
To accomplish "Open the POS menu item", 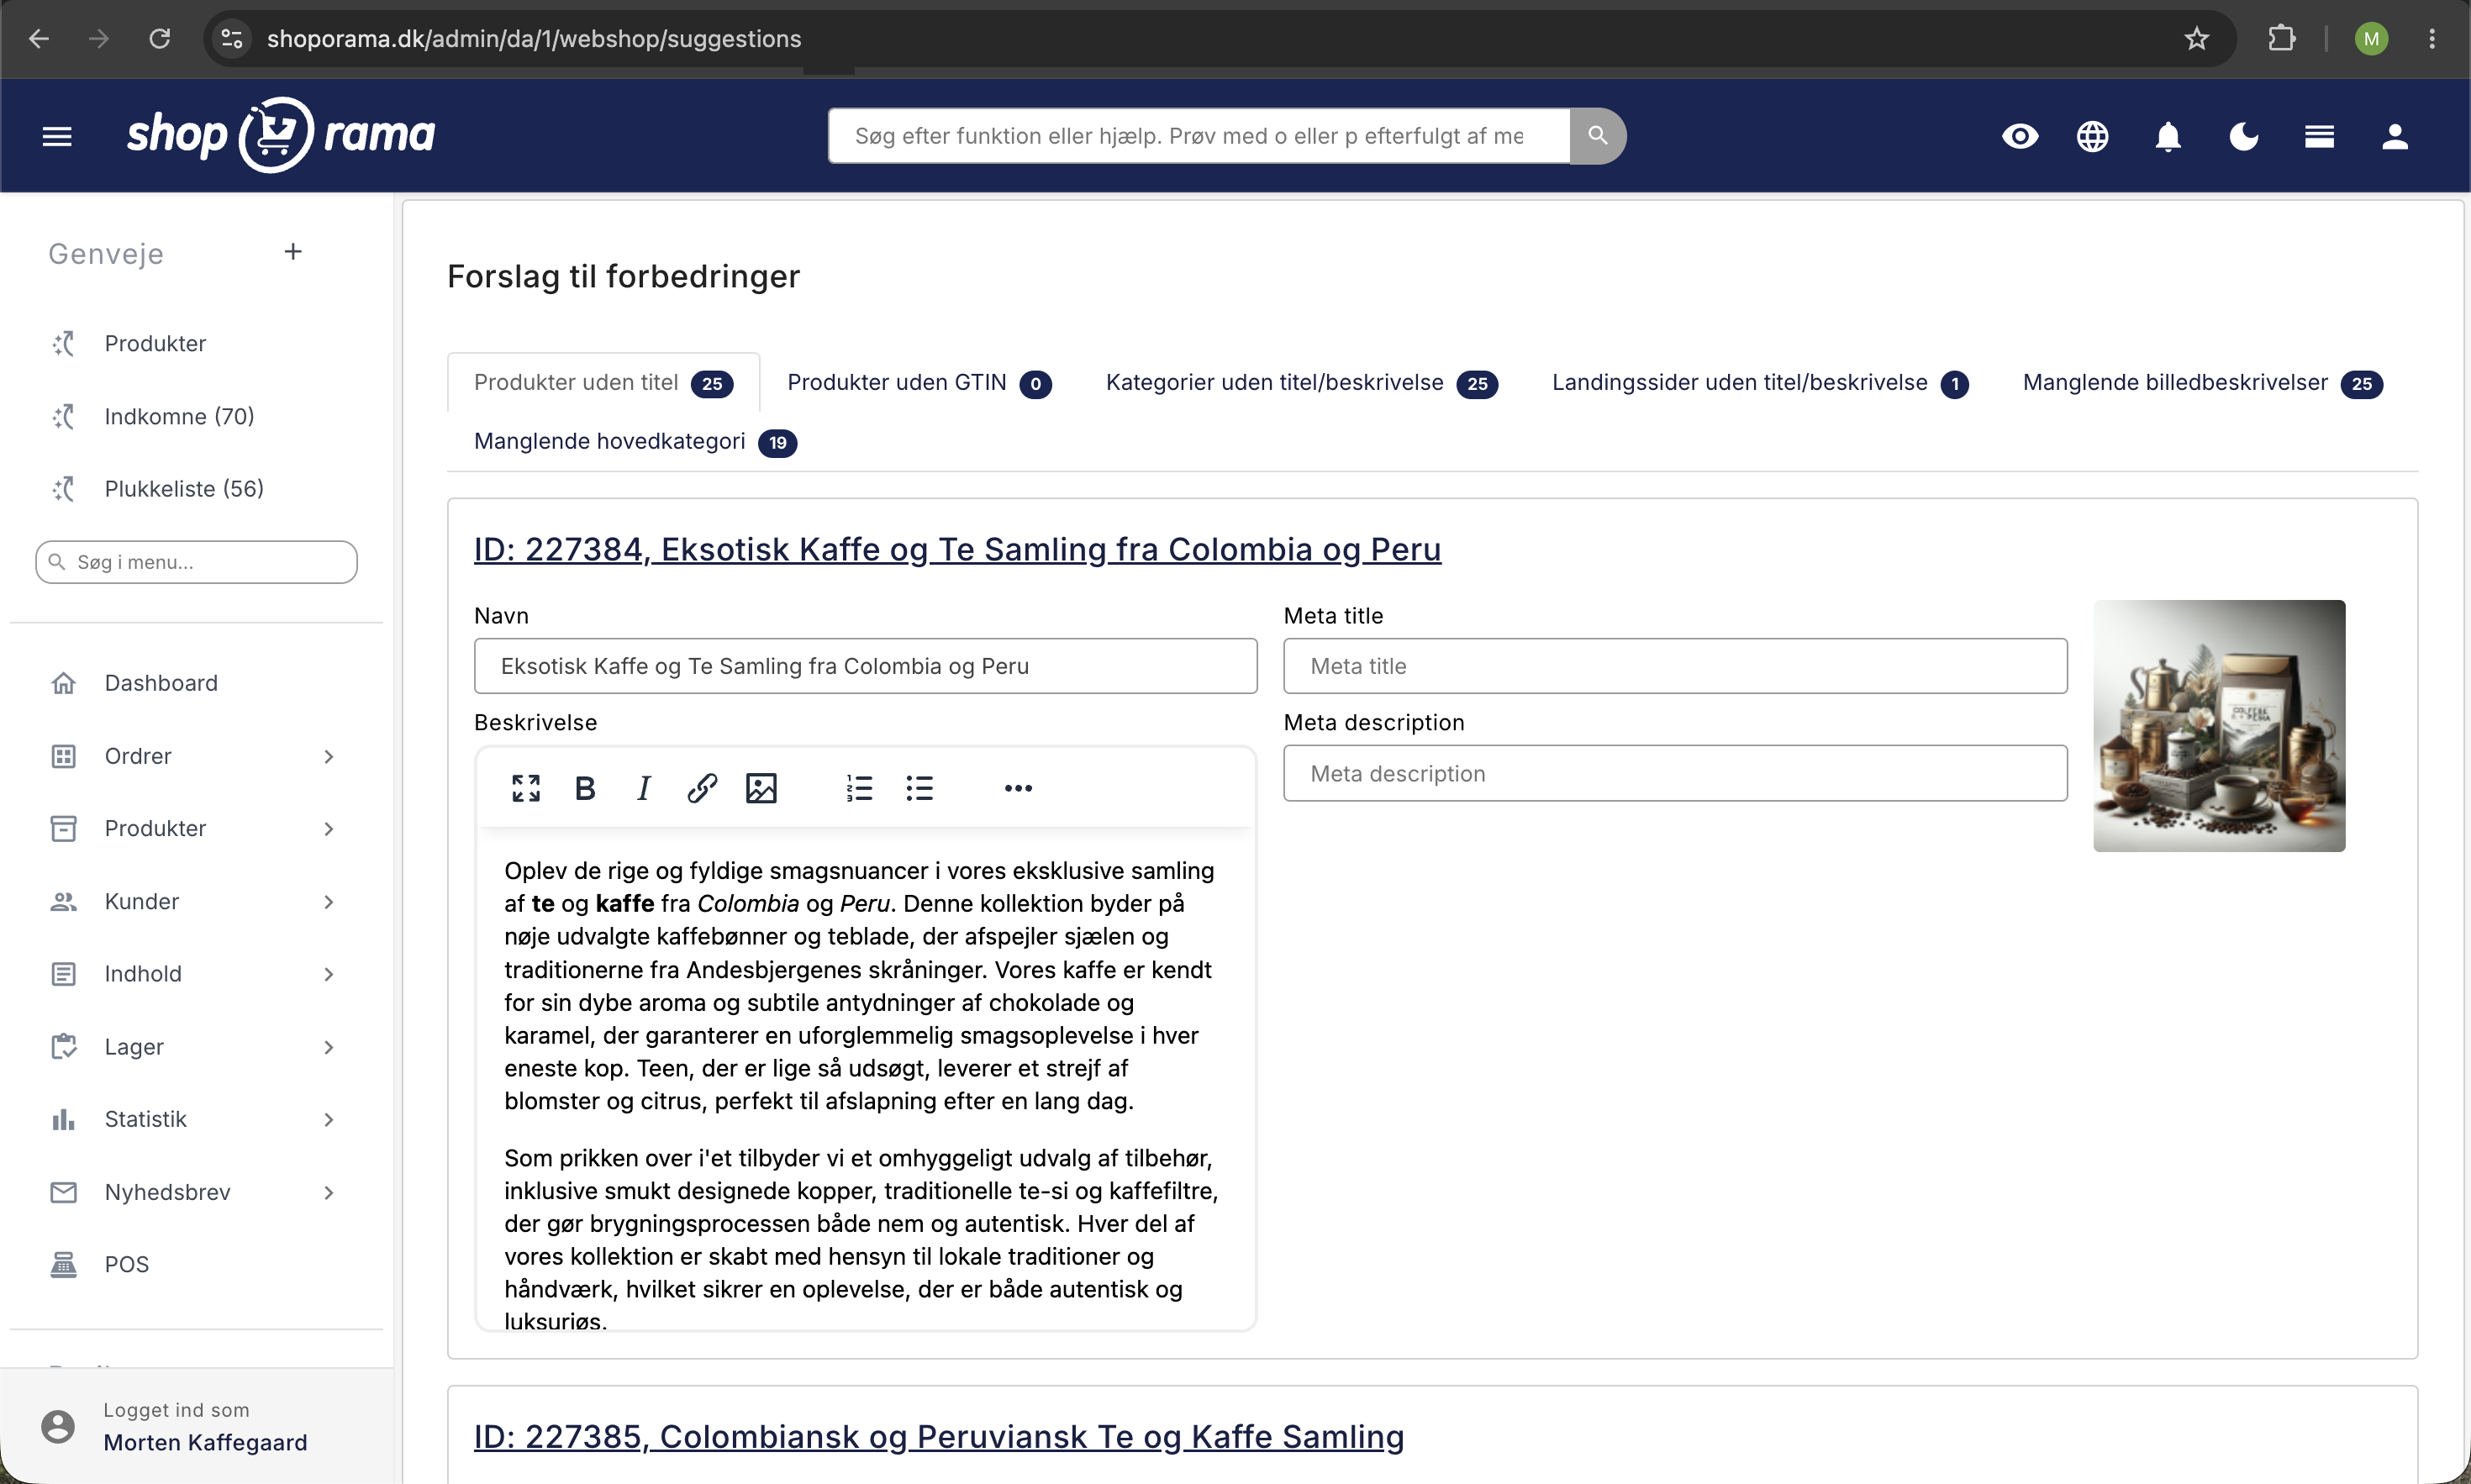I will click(126, 1264).
